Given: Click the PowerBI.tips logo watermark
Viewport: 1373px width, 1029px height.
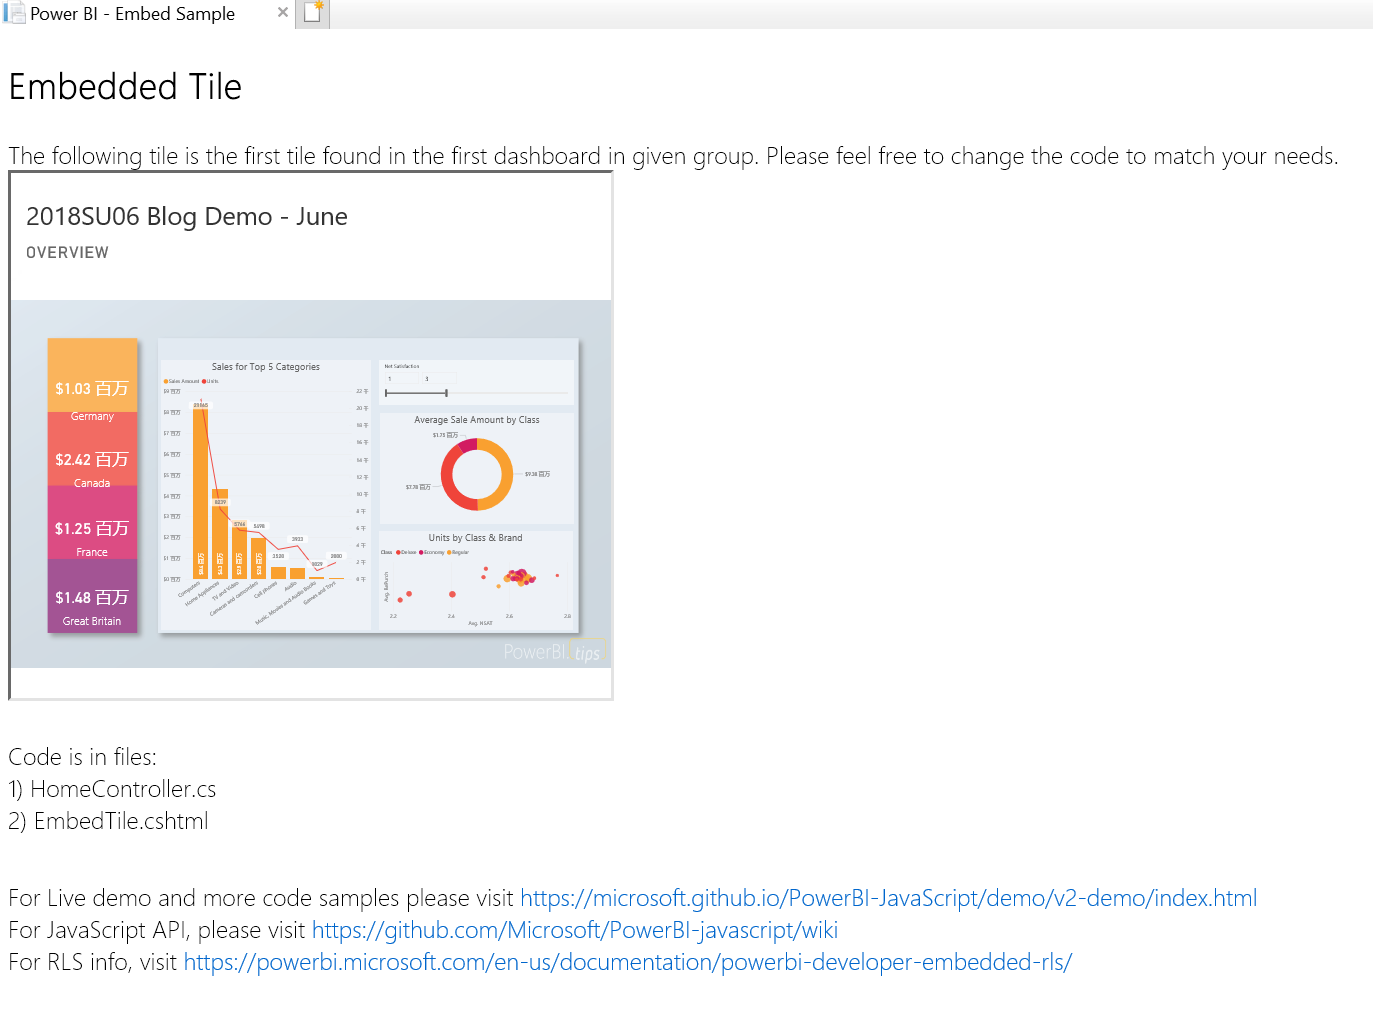Looking at the screenshot, I should [551, 653].
